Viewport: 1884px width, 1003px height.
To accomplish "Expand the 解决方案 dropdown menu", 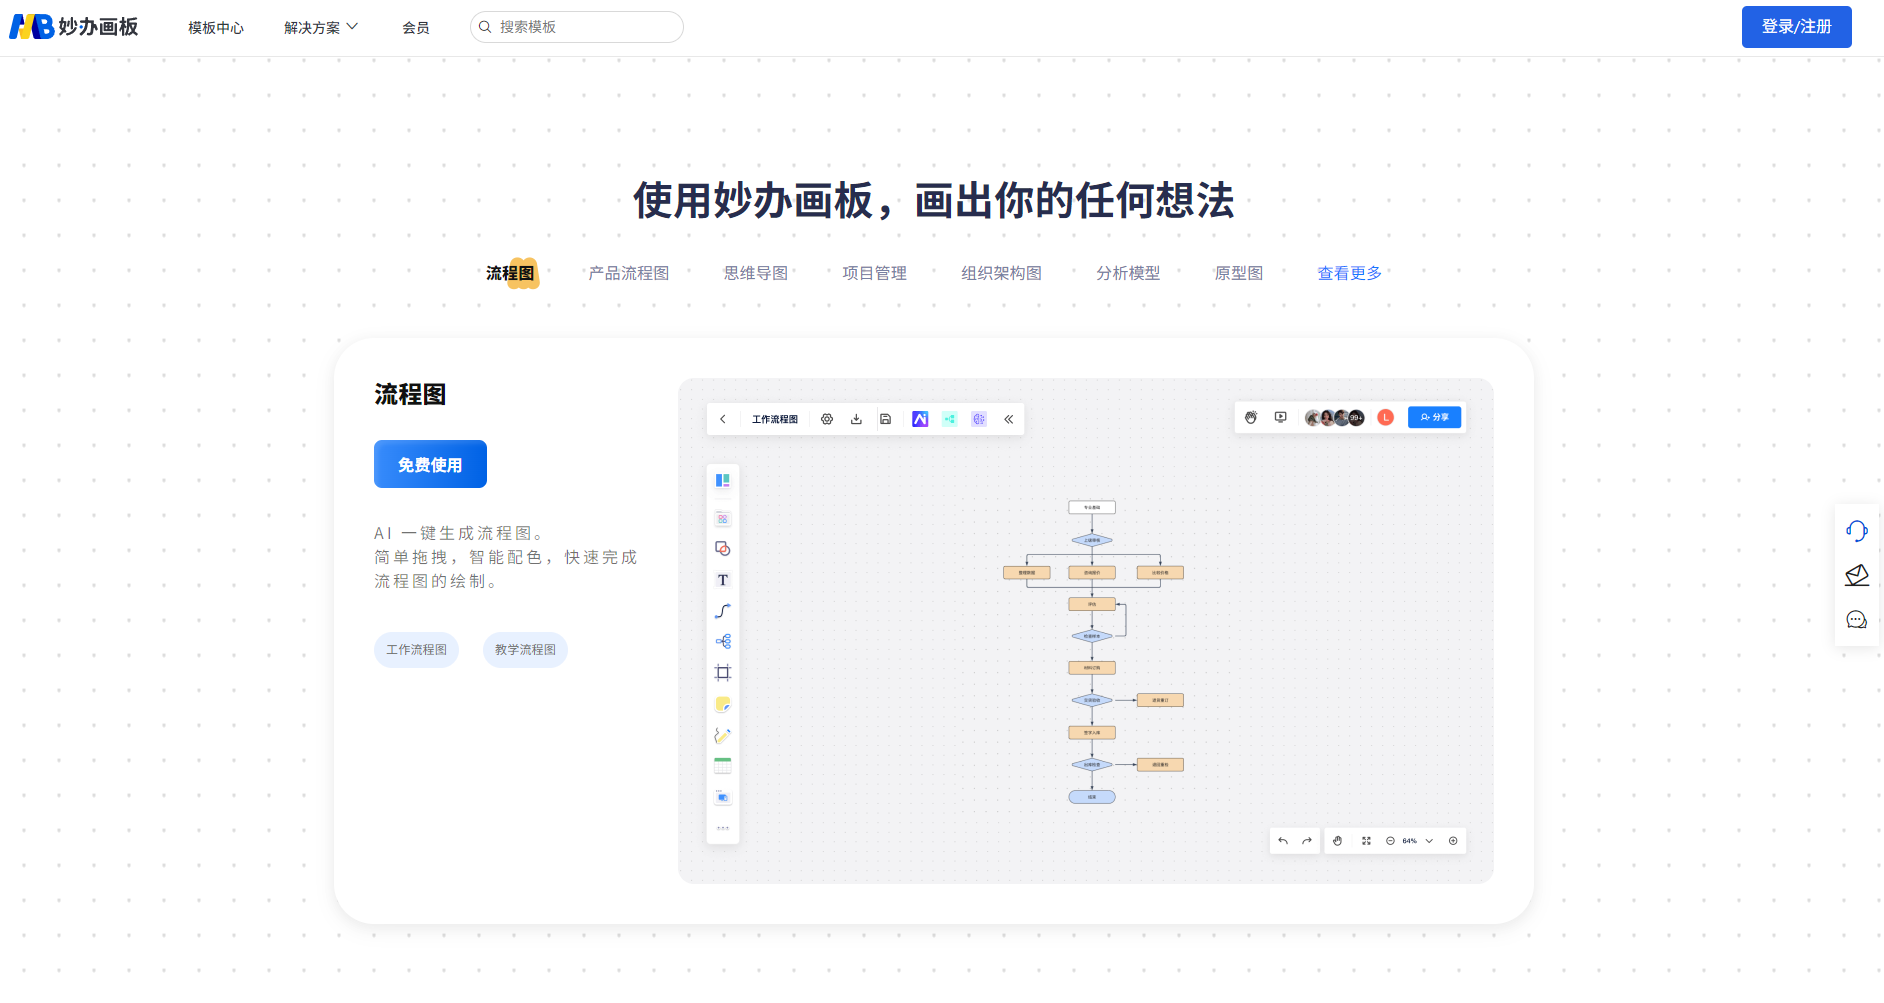I will tap(320, 27).
